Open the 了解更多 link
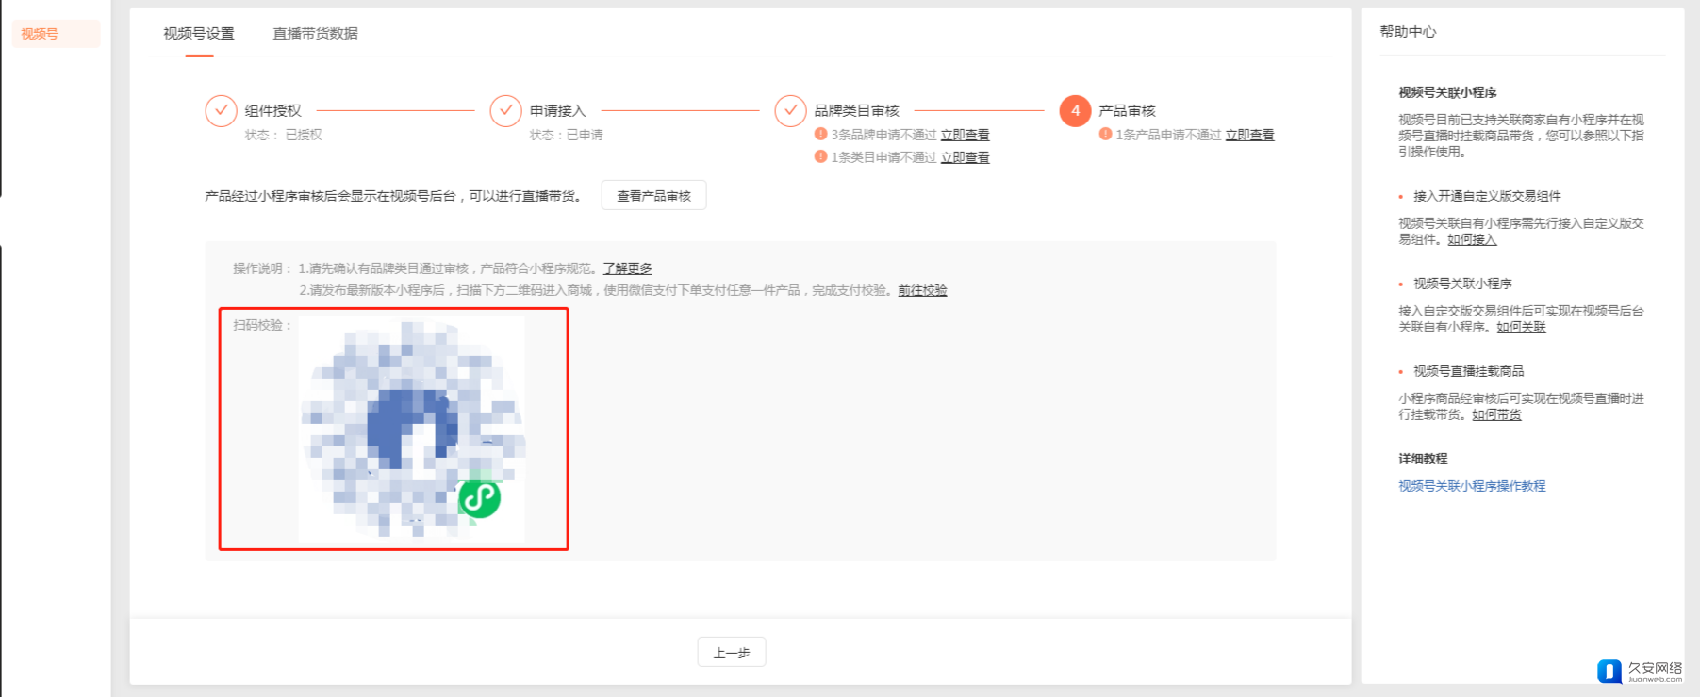This screenshot has height=697, width=1700. point(627,269)
